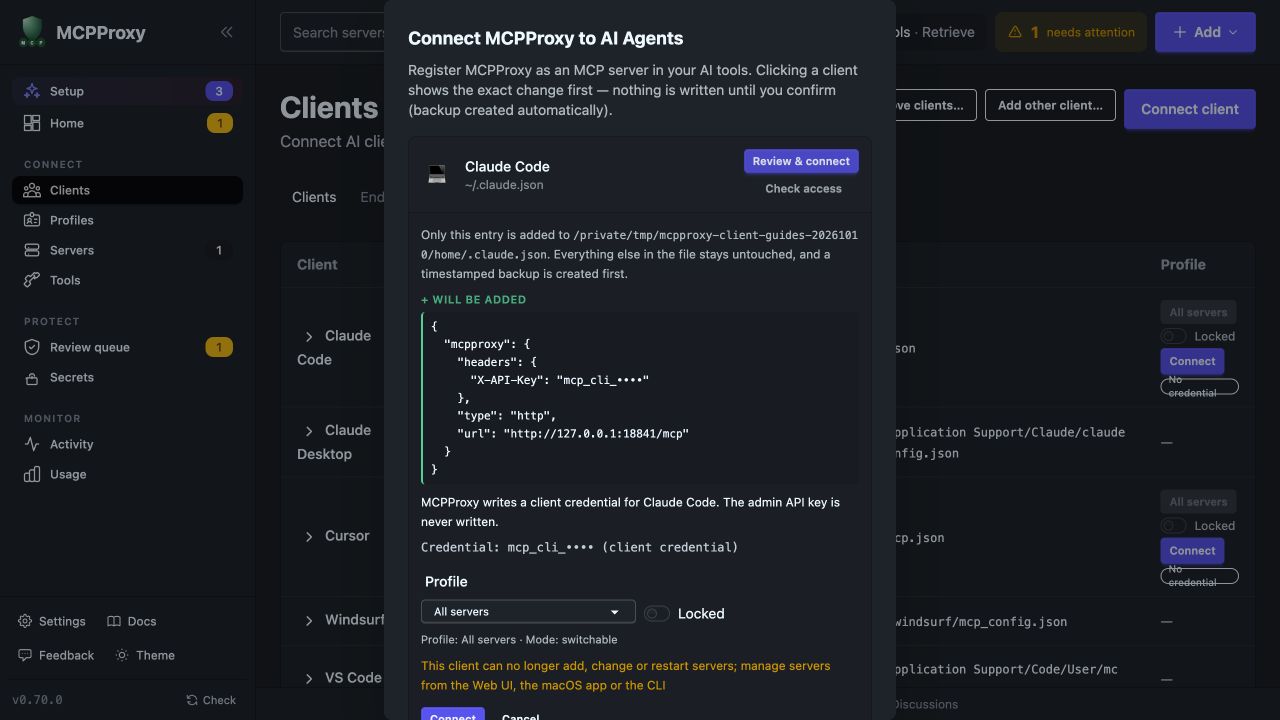Image resolution: width=1280 pixels, height=720 pixels.
Task: Open the All servers profile dropdown
Action: click(528, 612)
